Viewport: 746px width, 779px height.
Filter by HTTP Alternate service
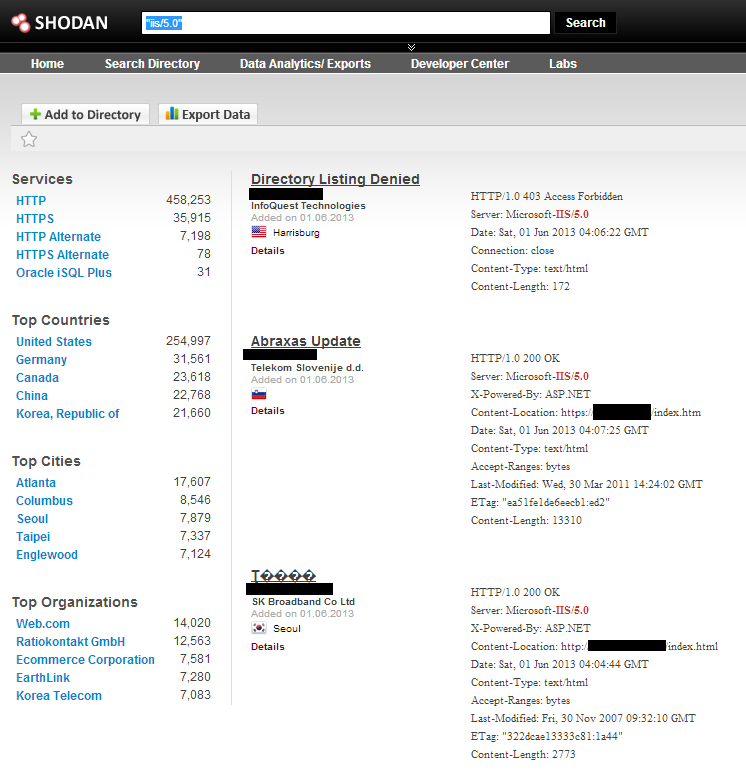58,236
